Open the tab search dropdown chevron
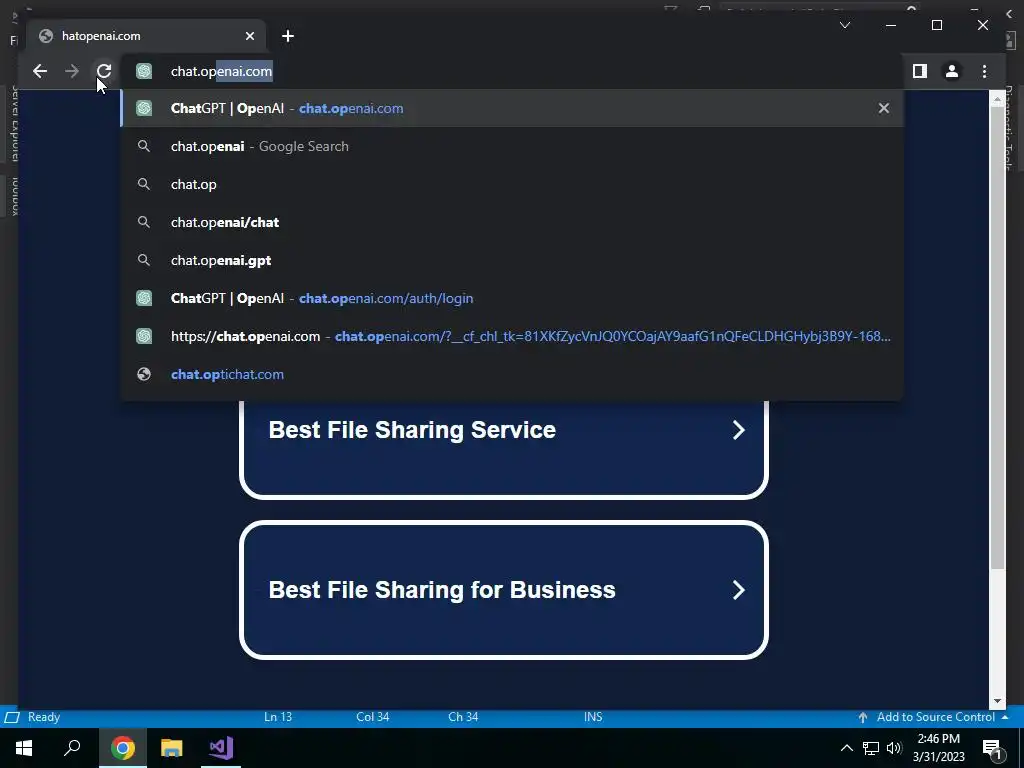Screen dimensions: 1024x768 845,25
